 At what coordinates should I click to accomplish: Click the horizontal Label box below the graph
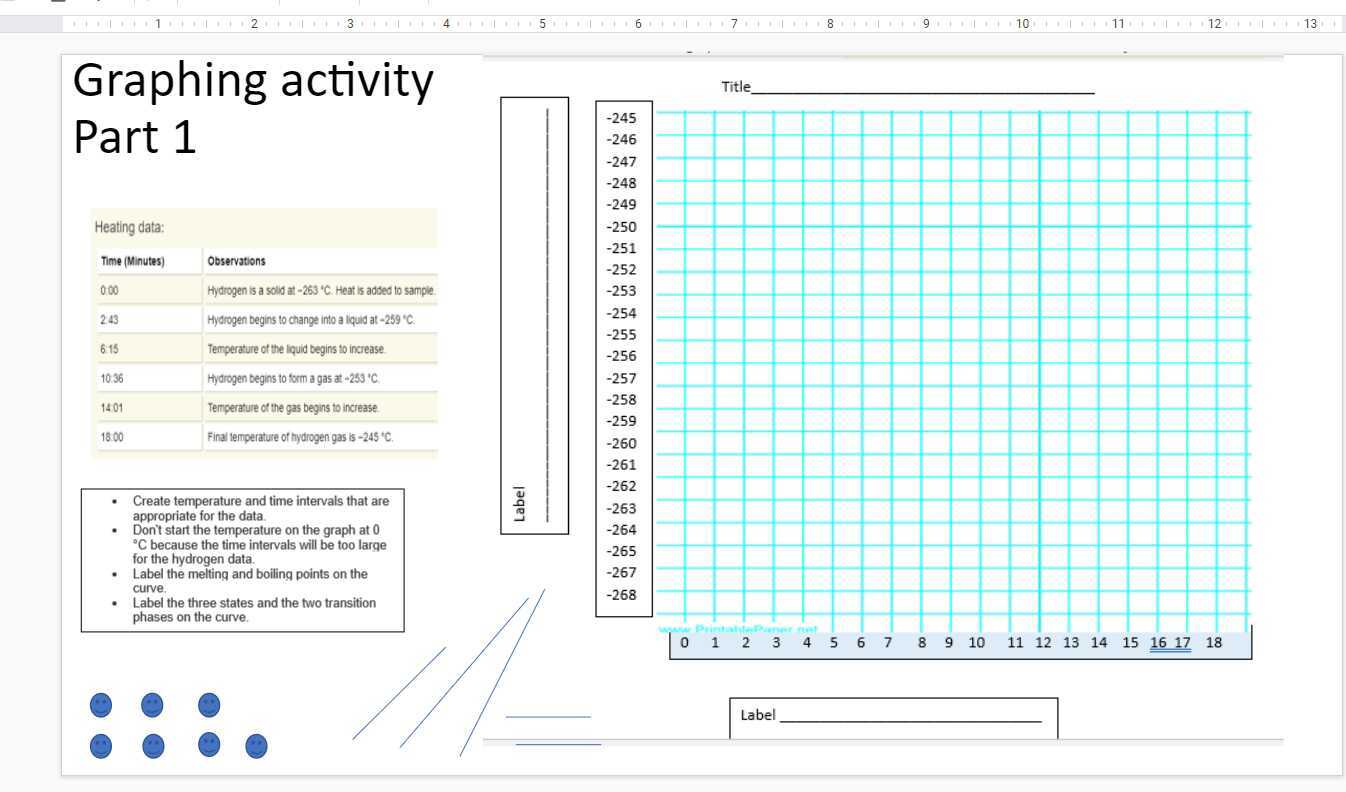(x=892, y=716)
